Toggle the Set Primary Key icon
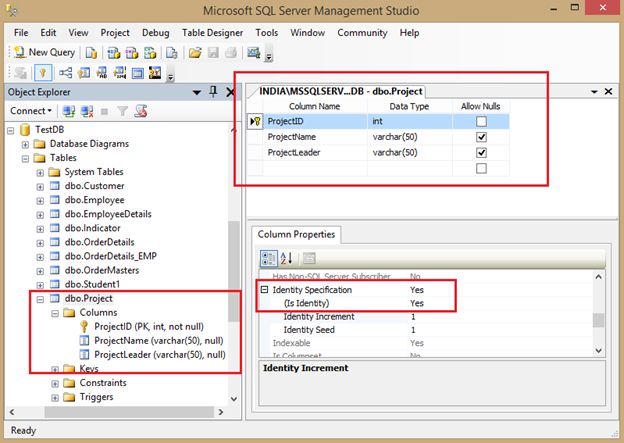The image size is (624, 443). click(43, 73)
